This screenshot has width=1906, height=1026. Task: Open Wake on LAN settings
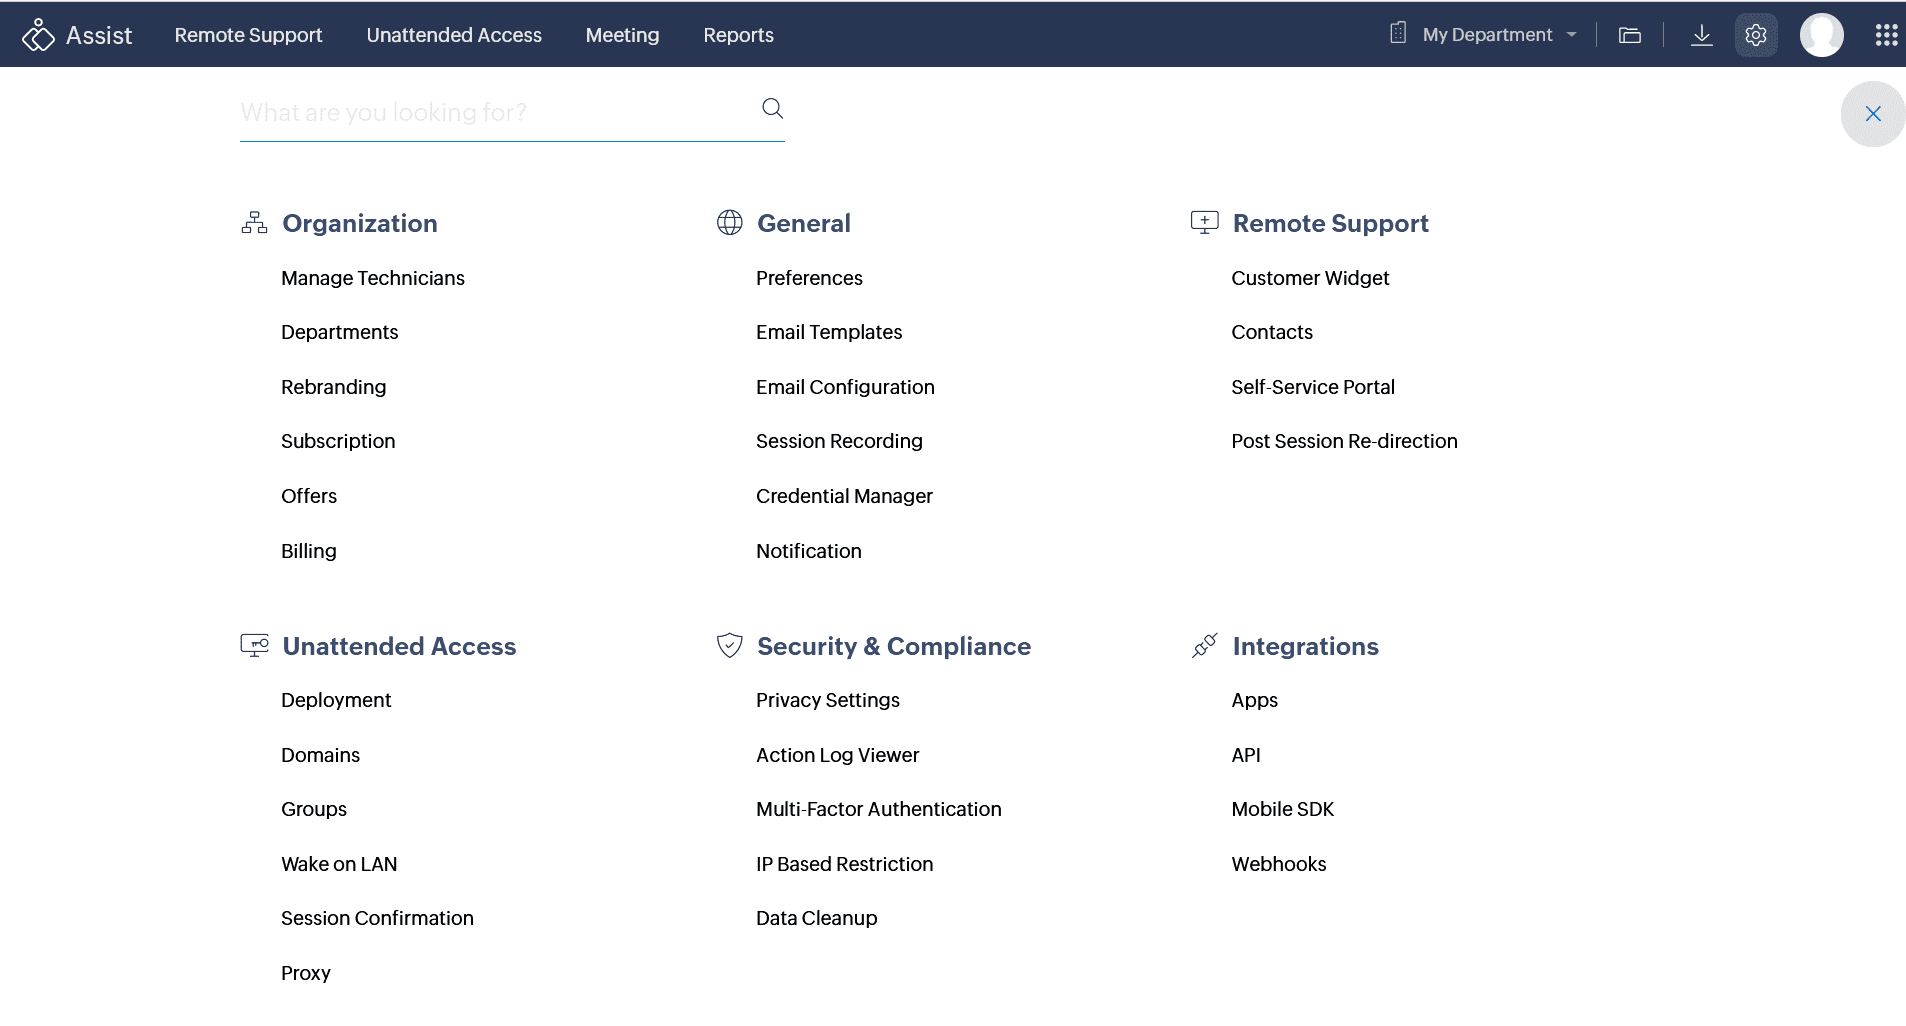[x=339, y=864]
